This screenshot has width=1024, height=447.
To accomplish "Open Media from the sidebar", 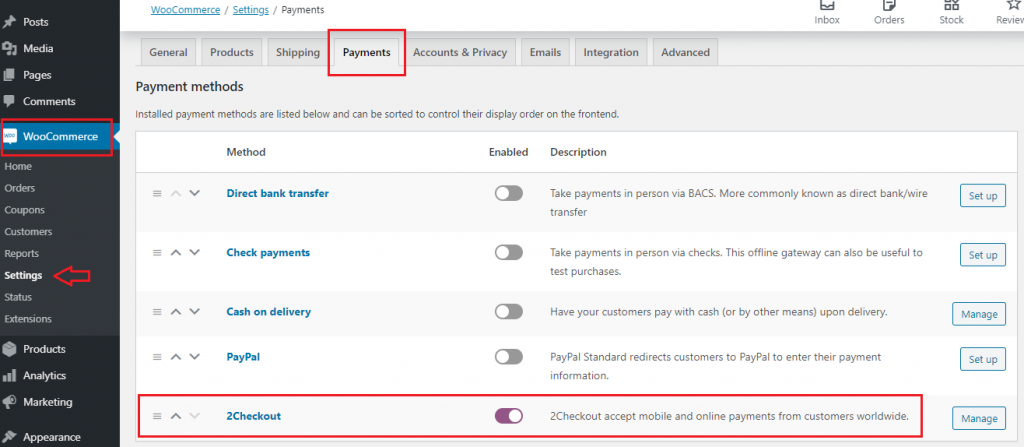I will pos(37,48).
